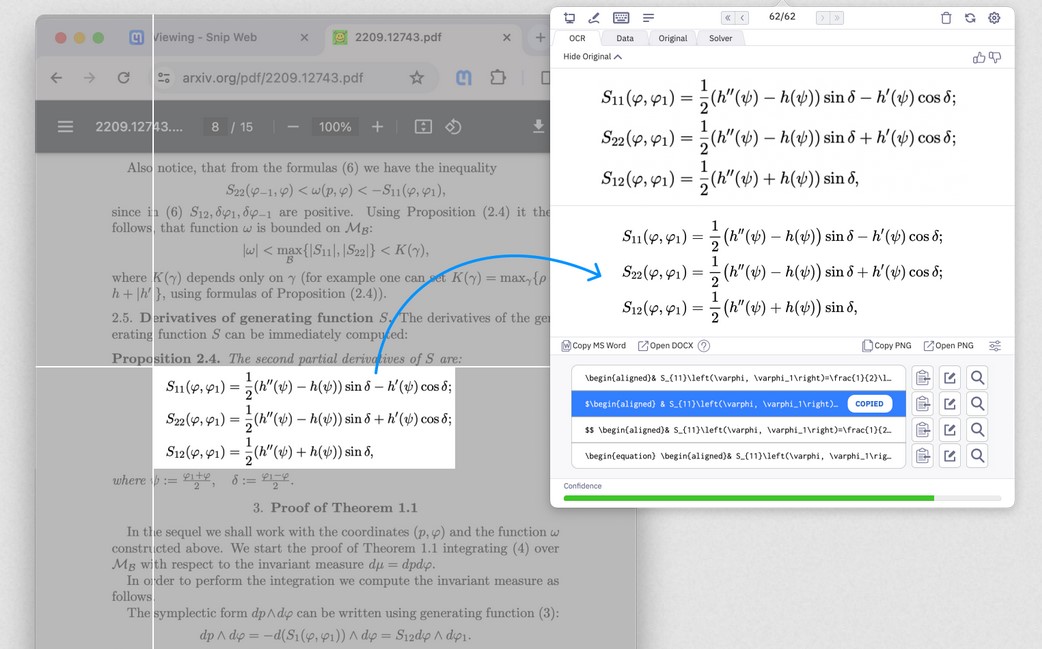Click the screen snip capture icon

pyautogui.click(x=570, y=18)
